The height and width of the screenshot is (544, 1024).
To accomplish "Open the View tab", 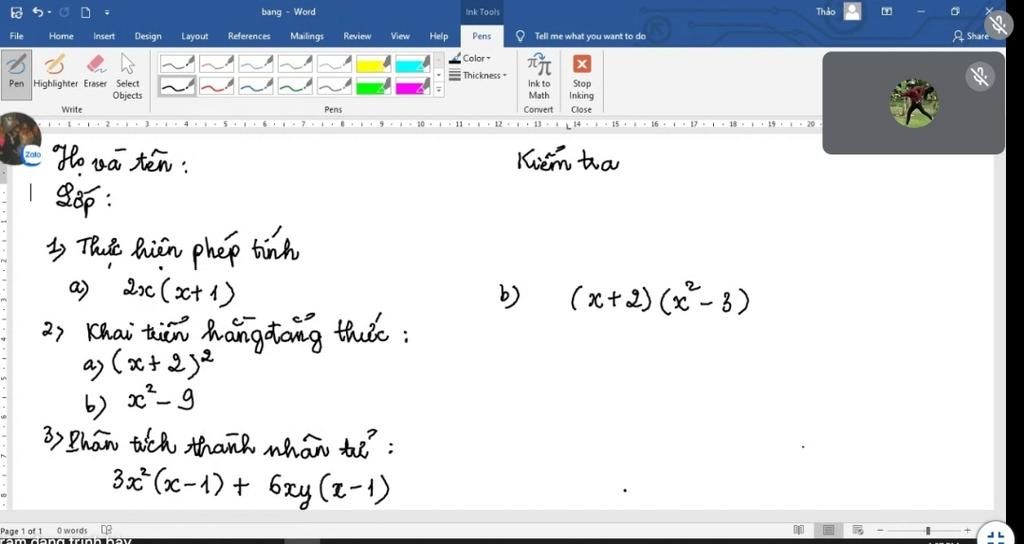I will (400, 36).
